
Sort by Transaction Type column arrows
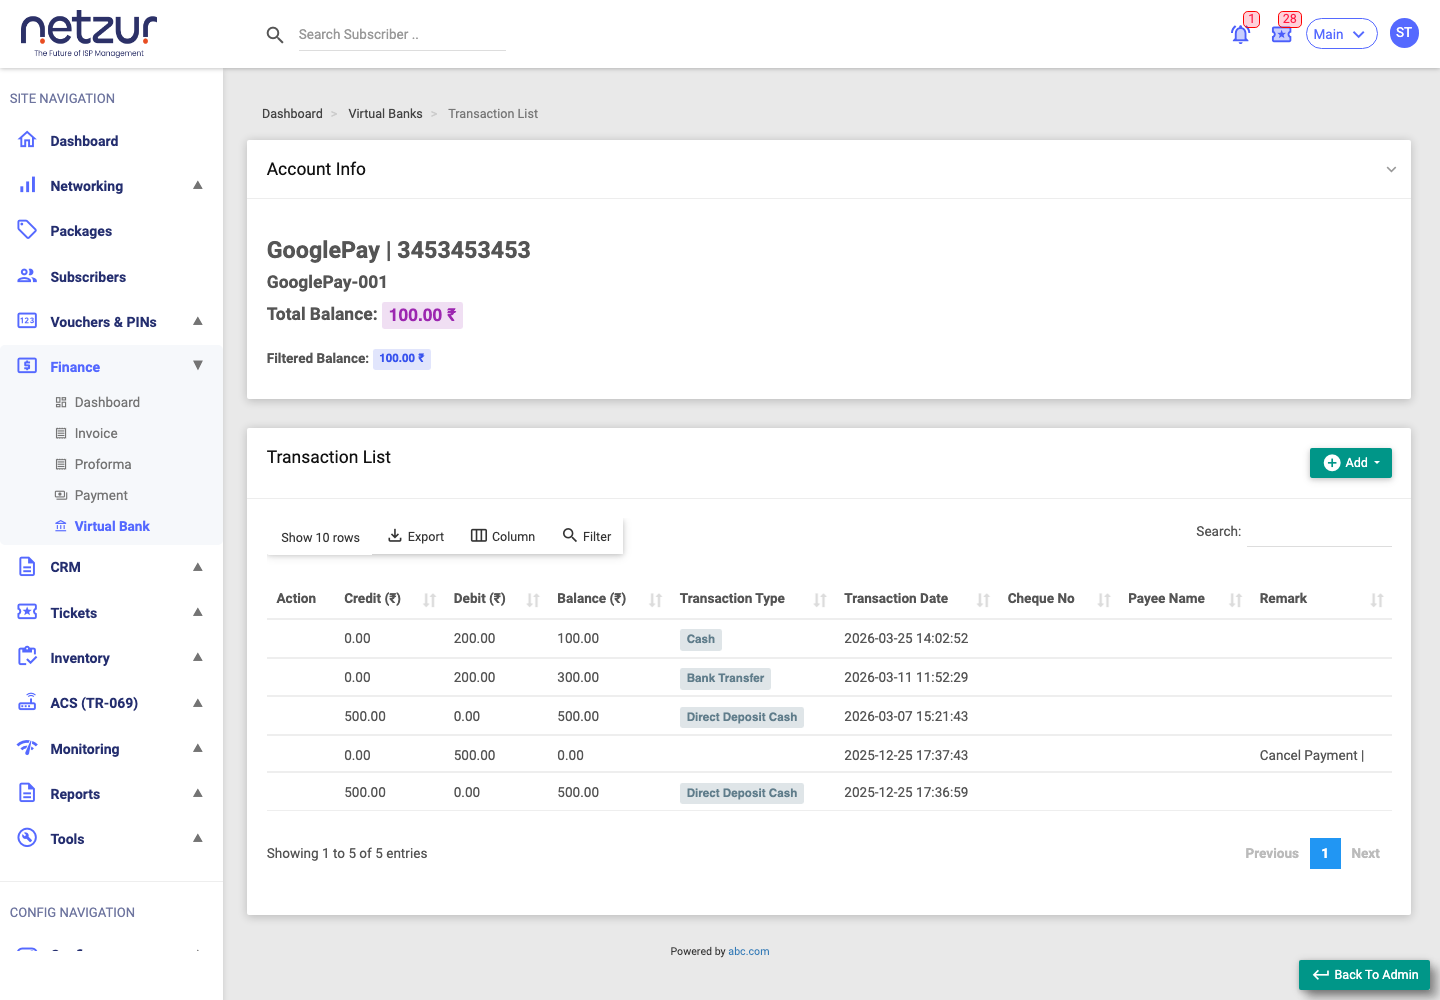[x=820, y=600]
